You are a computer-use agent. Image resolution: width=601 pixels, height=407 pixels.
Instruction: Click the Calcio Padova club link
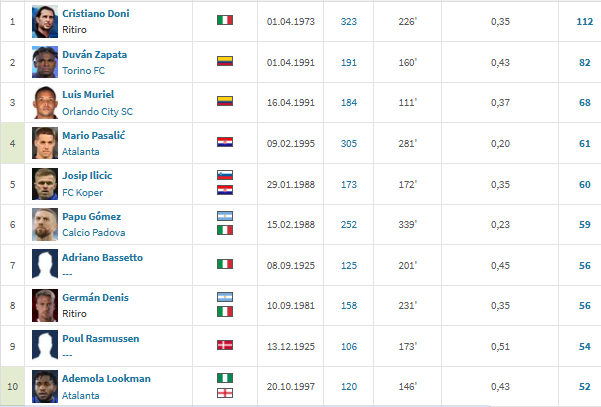[x=91, y=233]
